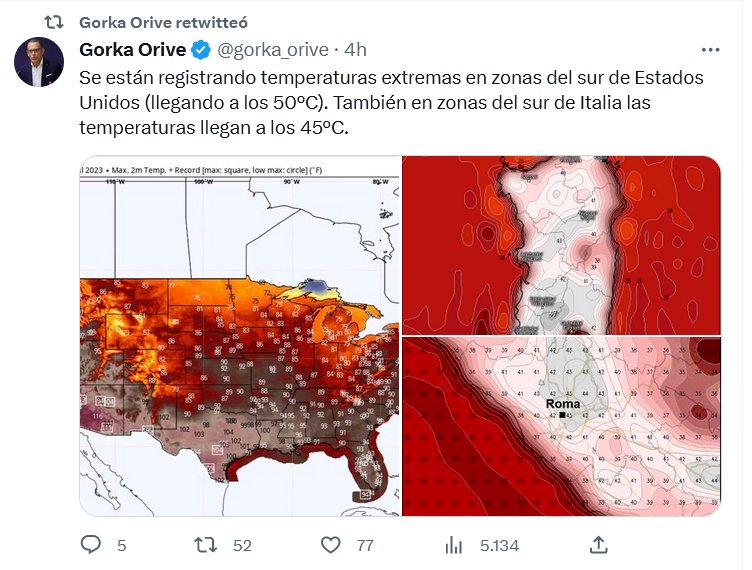The width and height of the screenshot is (752, 570).
Task: Open tweet analytics via the bar chart icon
Action: (x=453, y=544)
